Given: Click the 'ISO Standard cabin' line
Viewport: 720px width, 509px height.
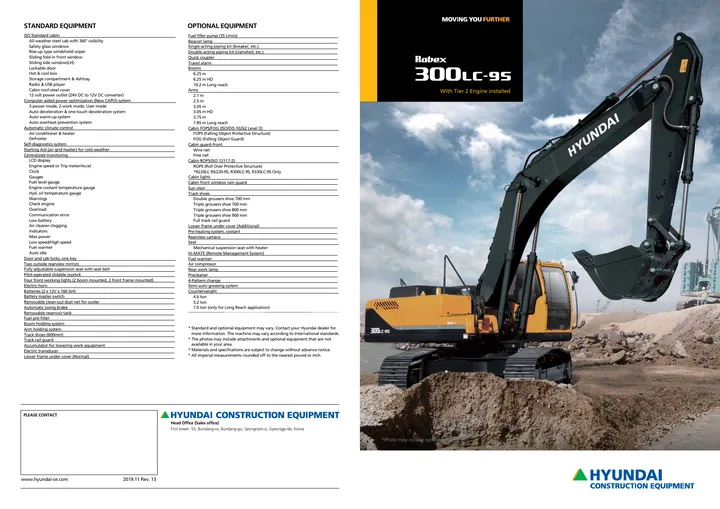Looking at the screenshot, I should pos(42,35).
